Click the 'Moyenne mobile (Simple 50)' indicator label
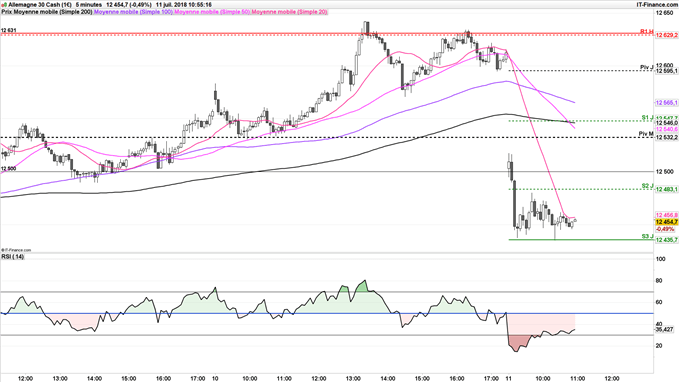The width and height of the screenshot is (679, 382). 212,12
